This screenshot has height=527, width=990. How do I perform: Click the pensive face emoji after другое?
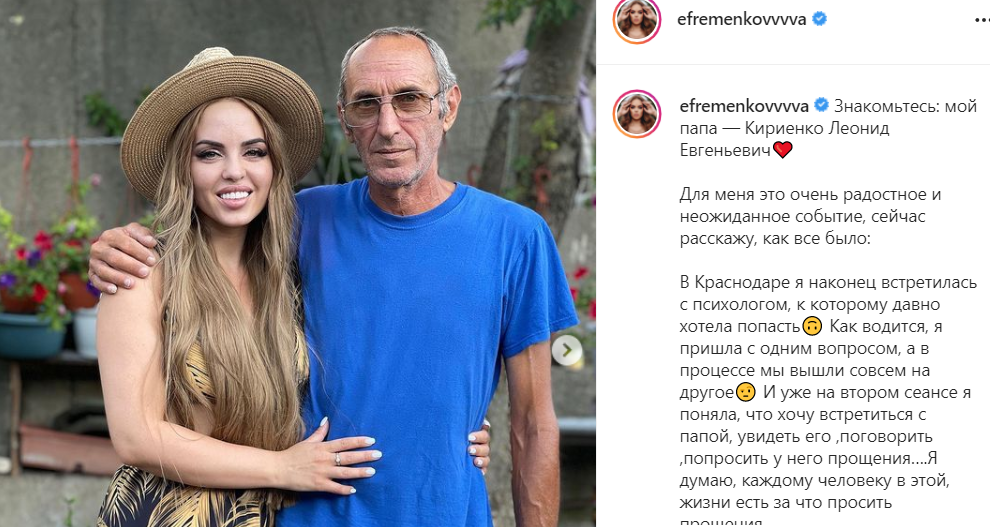746,393
